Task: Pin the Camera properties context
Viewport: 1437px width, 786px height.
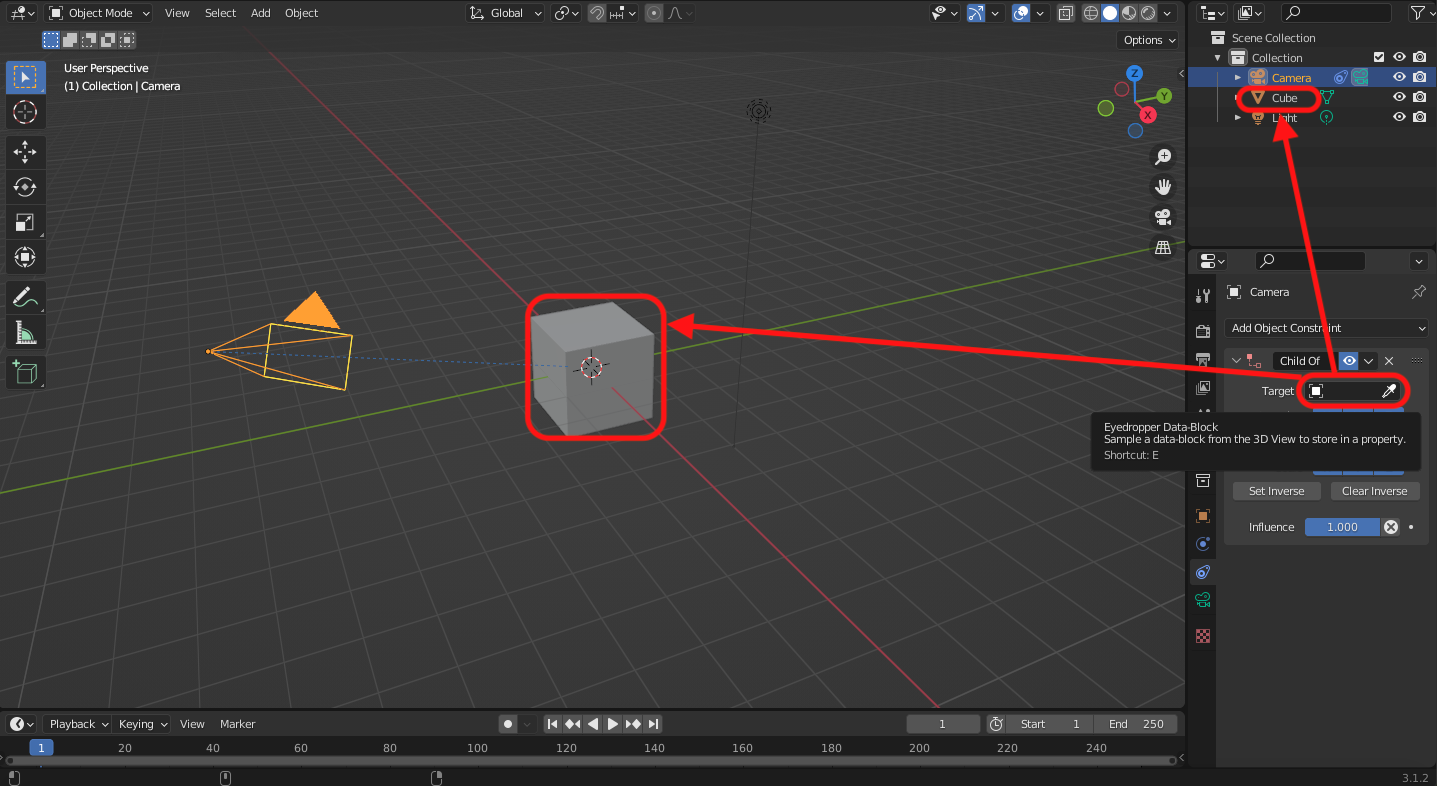Action: point(1418,292)
